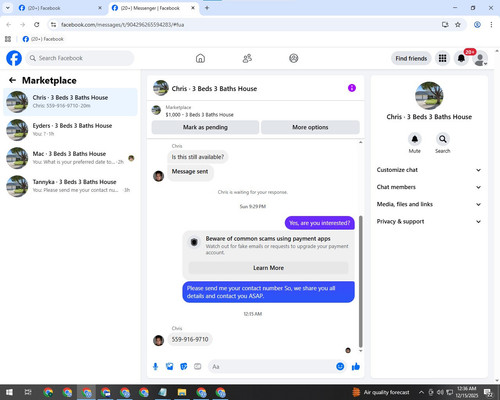Screen dimensions: 500x400
Task: Expand Privacy & support section
Action: point(429,222)
